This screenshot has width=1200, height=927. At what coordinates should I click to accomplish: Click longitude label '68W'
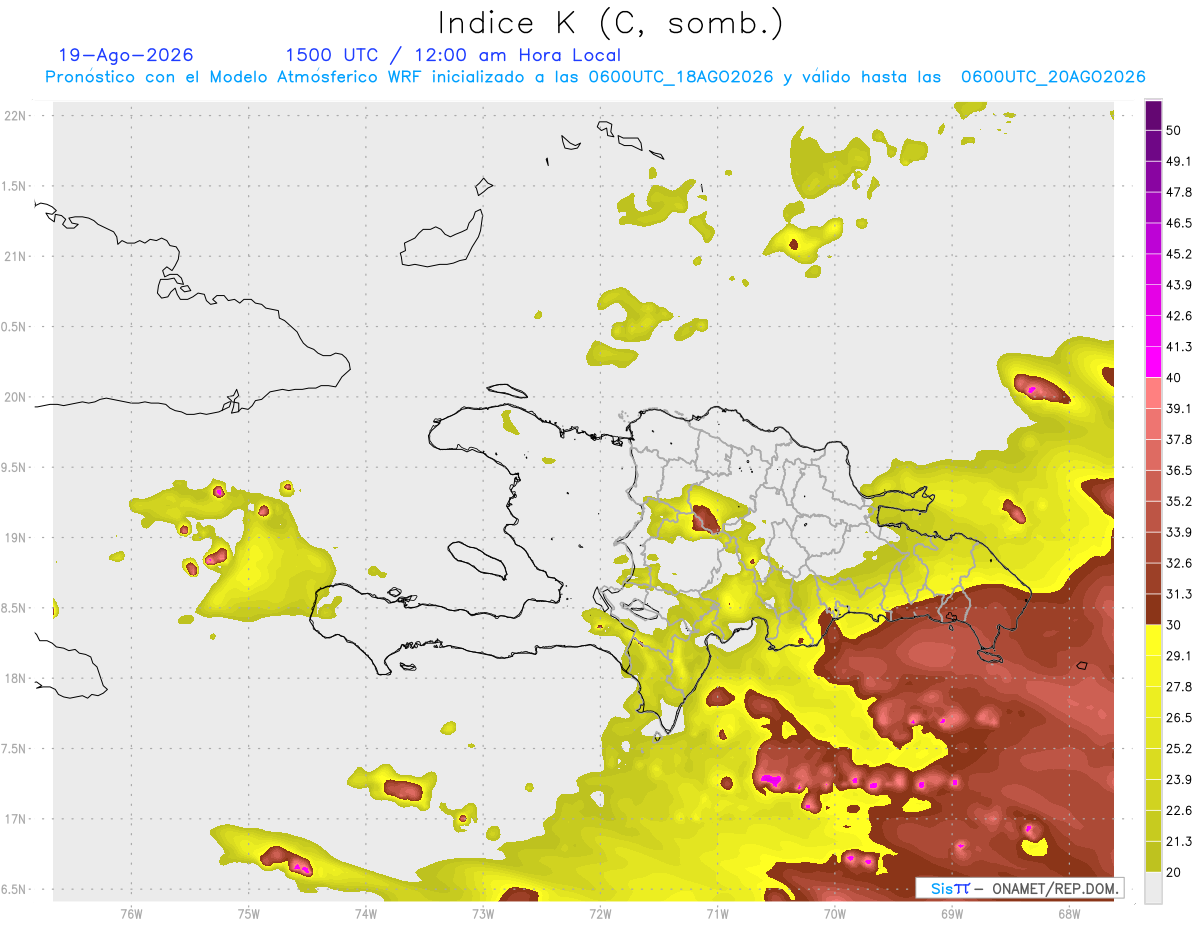[x=1069, y=913]
